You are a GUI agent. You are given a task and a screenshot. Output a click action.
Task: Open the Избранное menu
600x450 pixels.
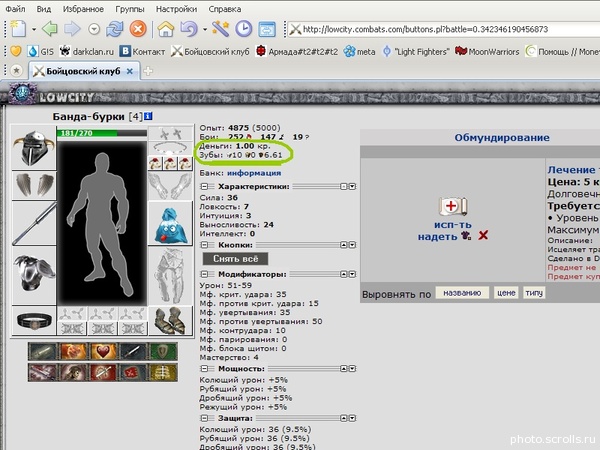click(83, 9)
